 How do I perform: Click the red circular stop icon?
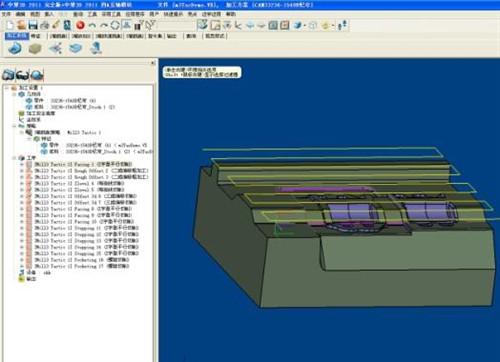(x=80, y=25)
